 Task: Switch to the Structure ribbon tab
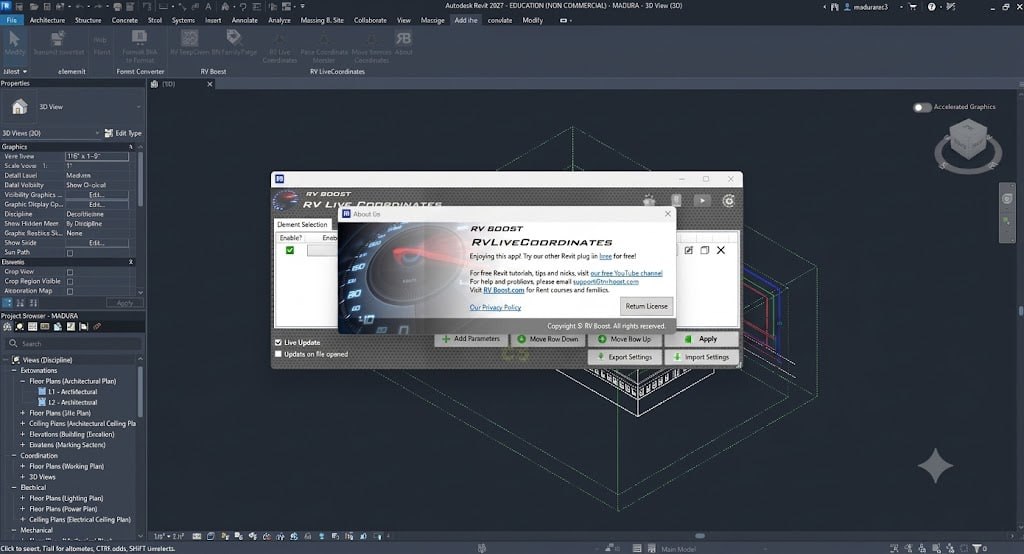coord(88,20)
